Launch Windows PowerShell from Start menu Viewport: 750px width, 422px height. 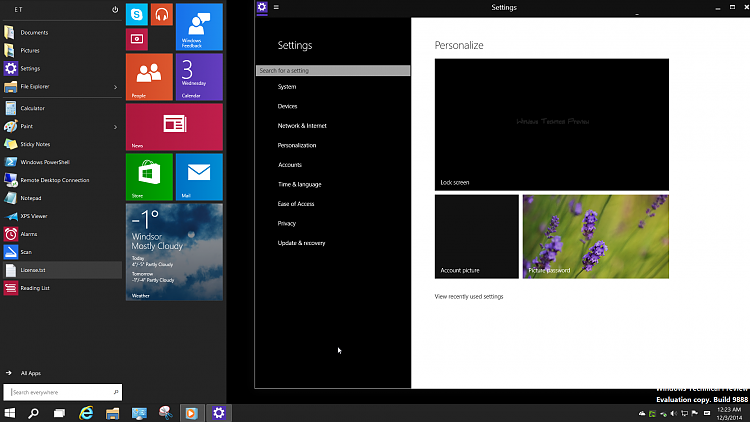[x=62, y=162]
